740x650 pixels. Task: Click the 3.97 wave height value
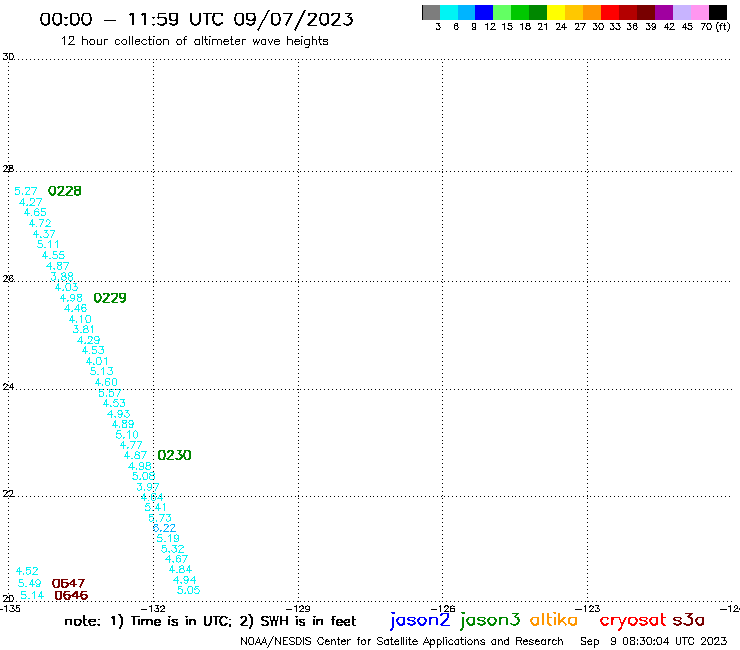click(148, 487)
